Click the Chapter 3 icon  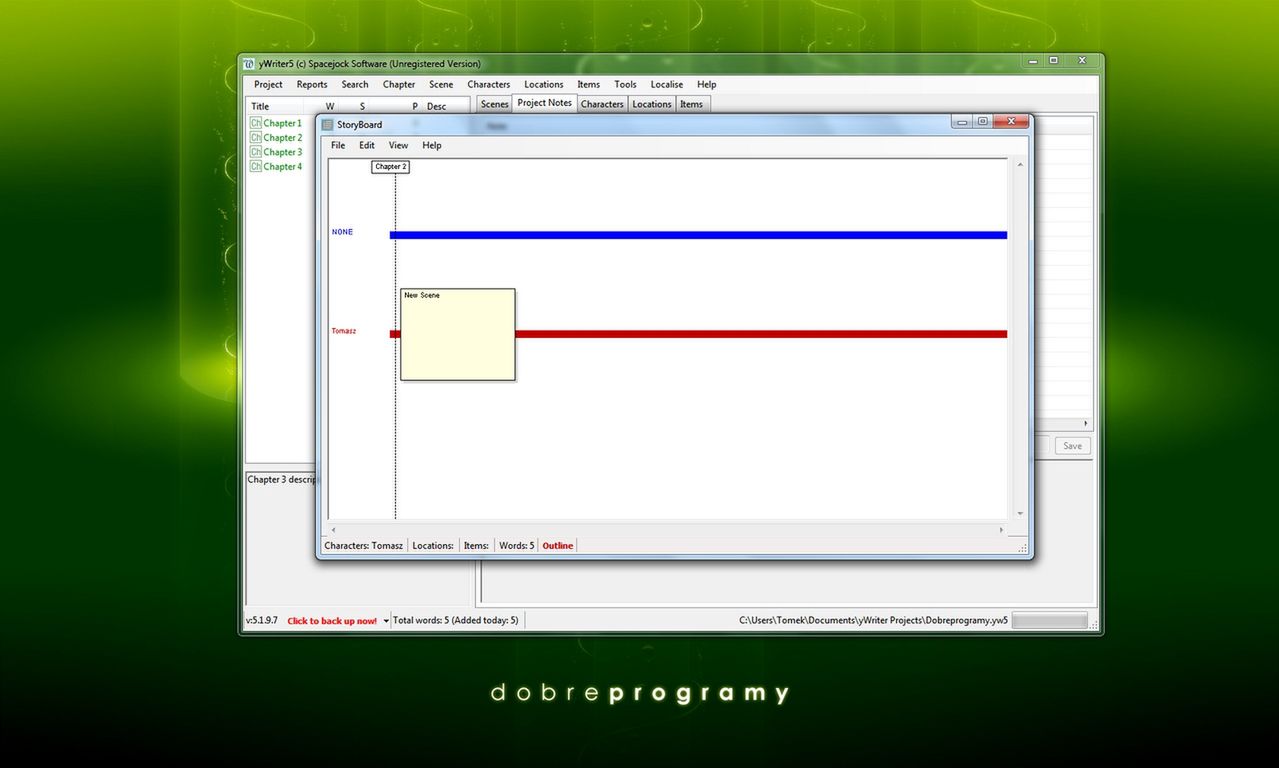[256, 152]
